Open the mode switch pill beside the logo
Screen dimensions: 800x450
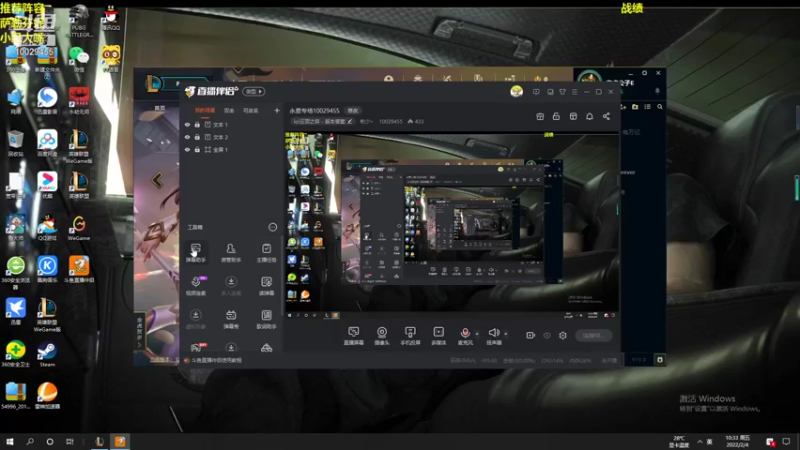(x=254, y=91)
